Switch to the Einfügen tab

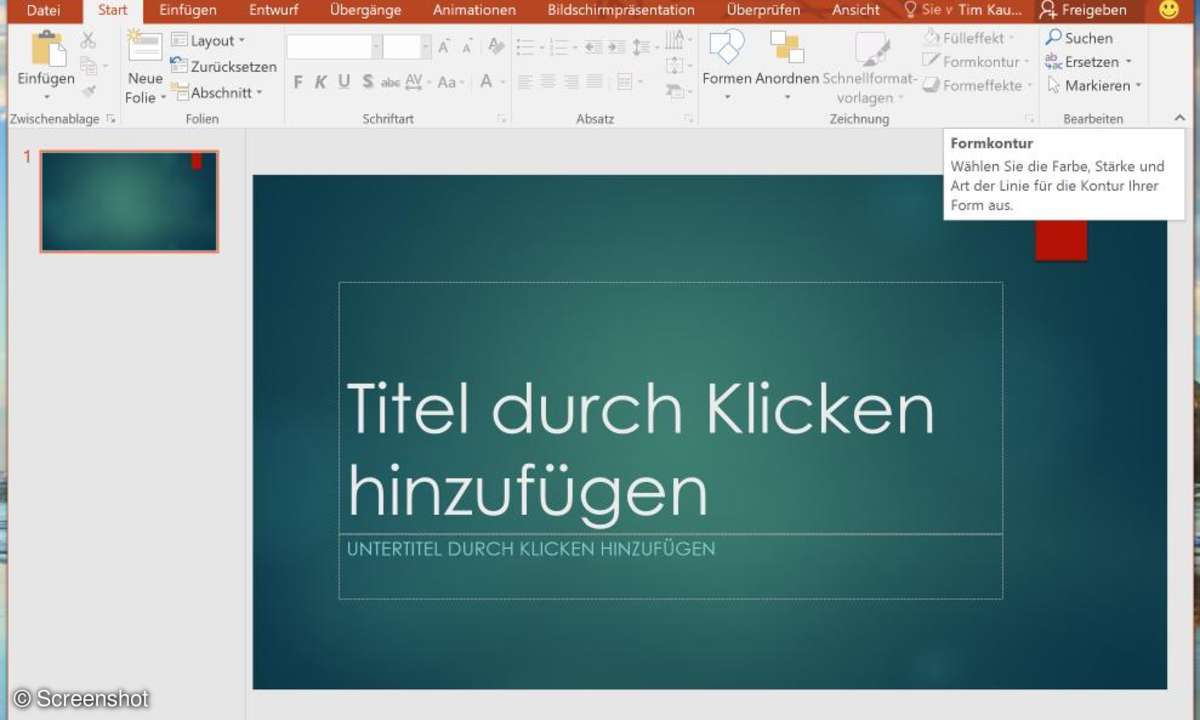tap(188, 10)
